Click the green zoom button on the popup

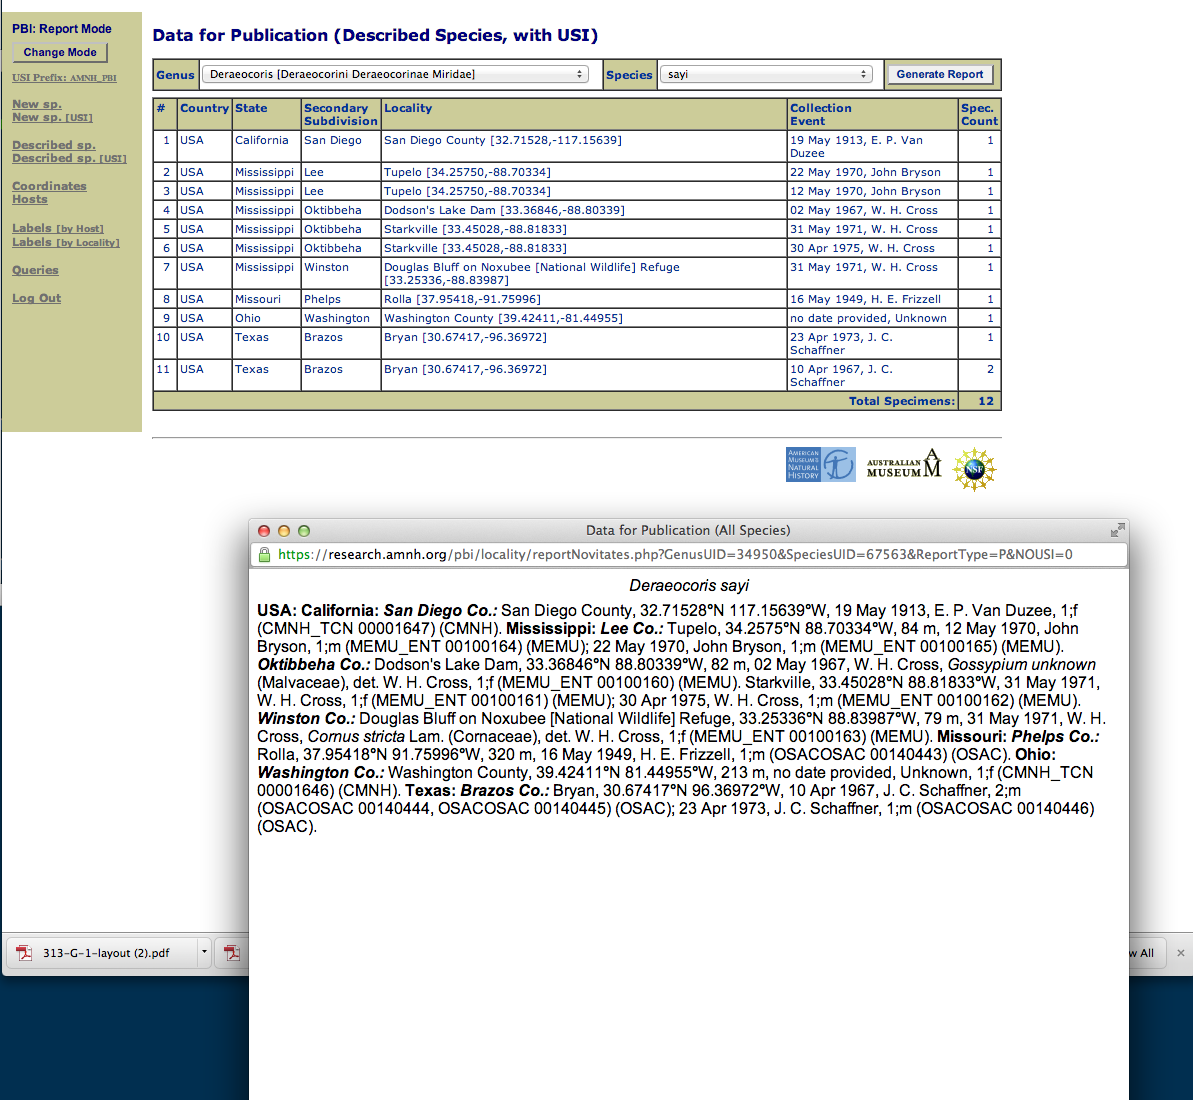pyautogui.click(x=303, y=530)
